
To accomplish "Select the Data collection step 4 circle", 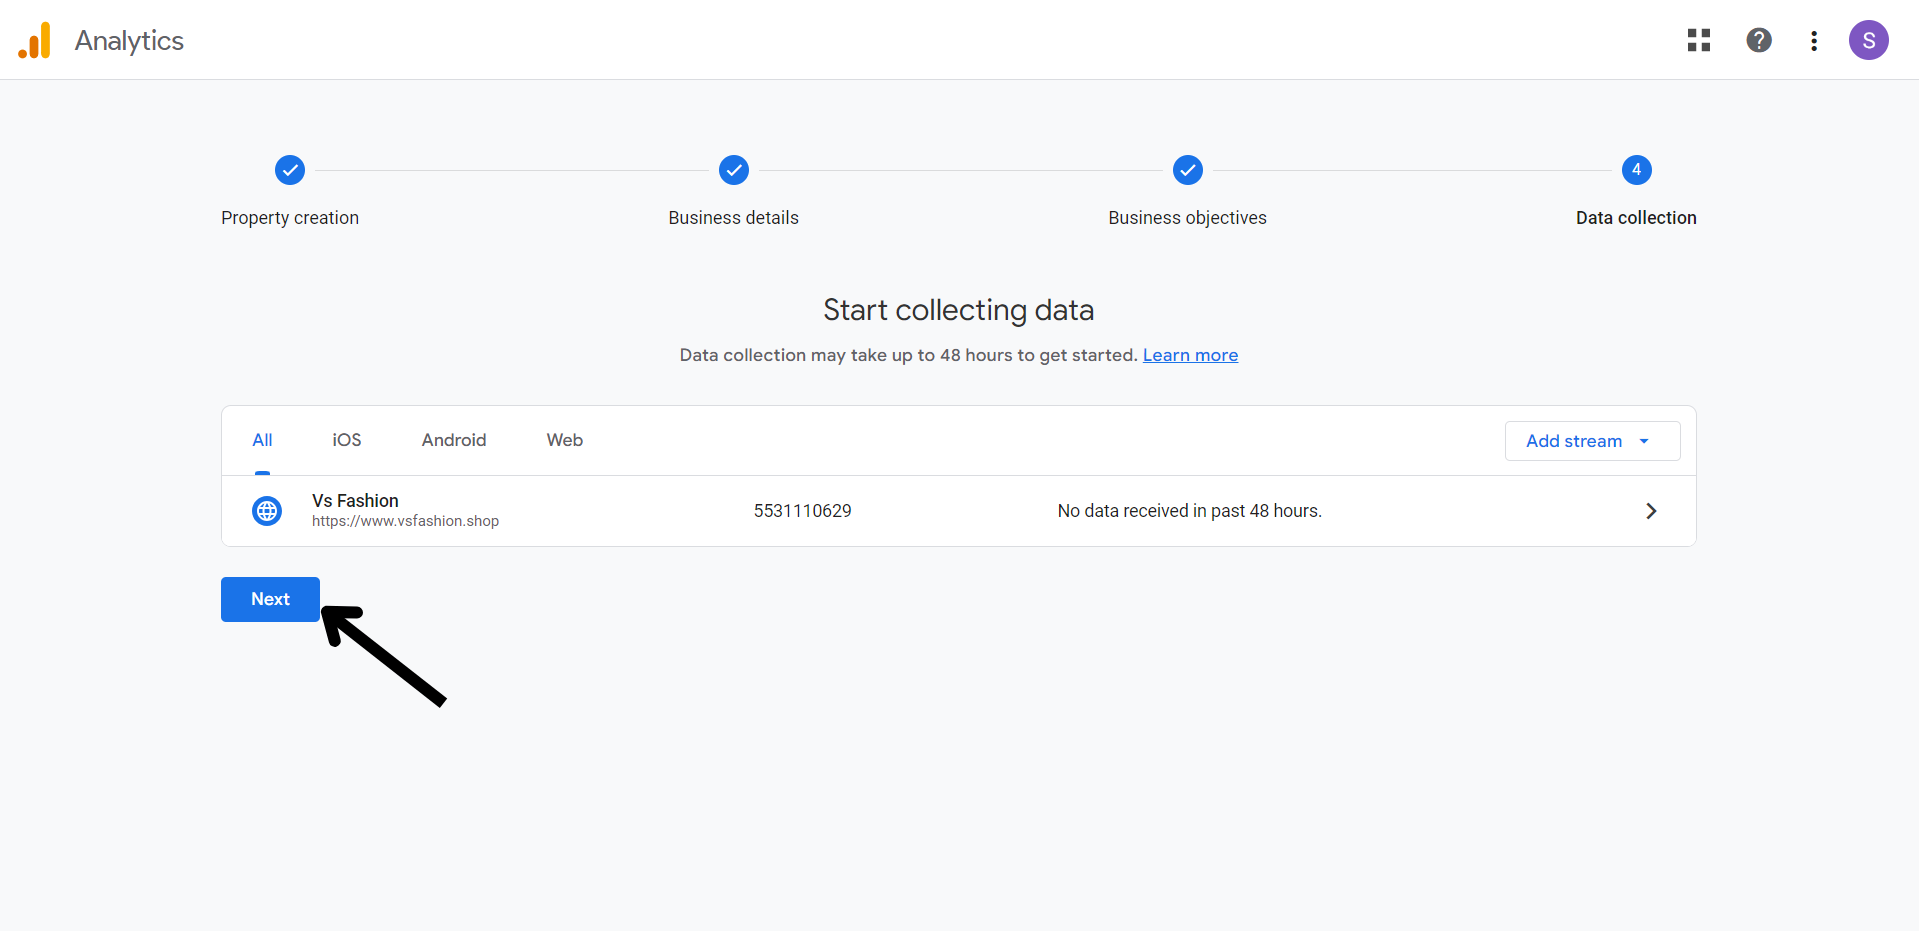I will click(1636, 170).
